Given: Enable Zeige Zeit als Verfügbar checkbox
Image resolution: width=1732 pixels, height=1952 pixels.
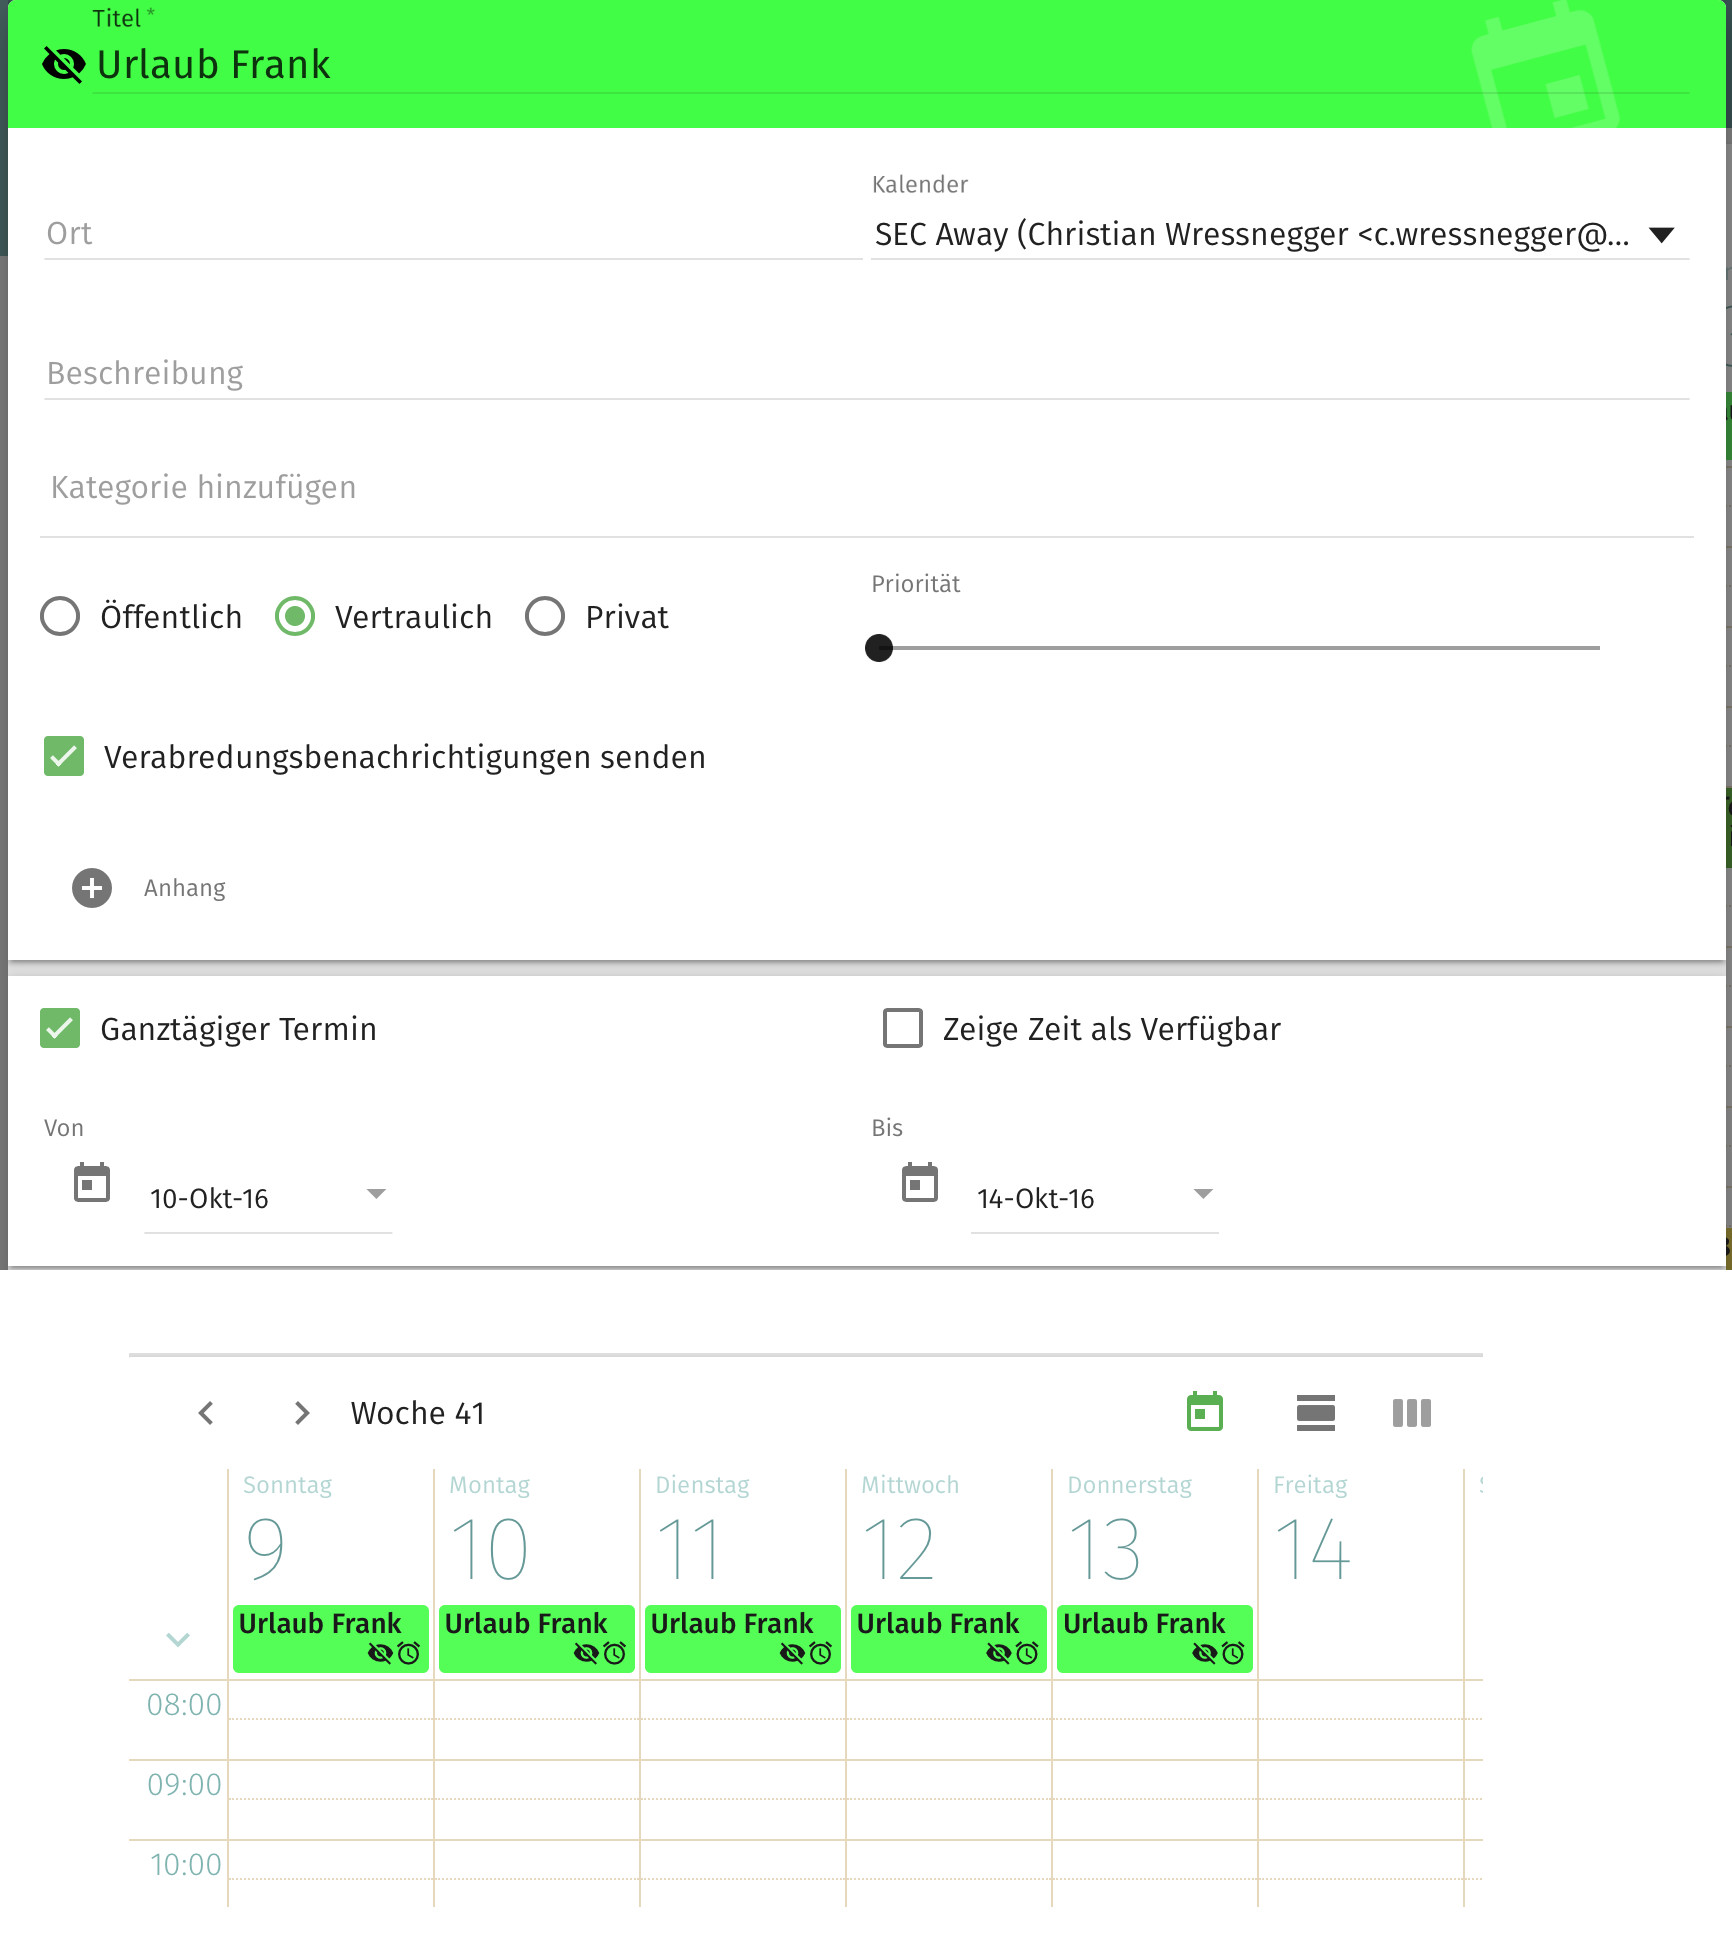Looking at the screenshot, I should point(902,1028).
